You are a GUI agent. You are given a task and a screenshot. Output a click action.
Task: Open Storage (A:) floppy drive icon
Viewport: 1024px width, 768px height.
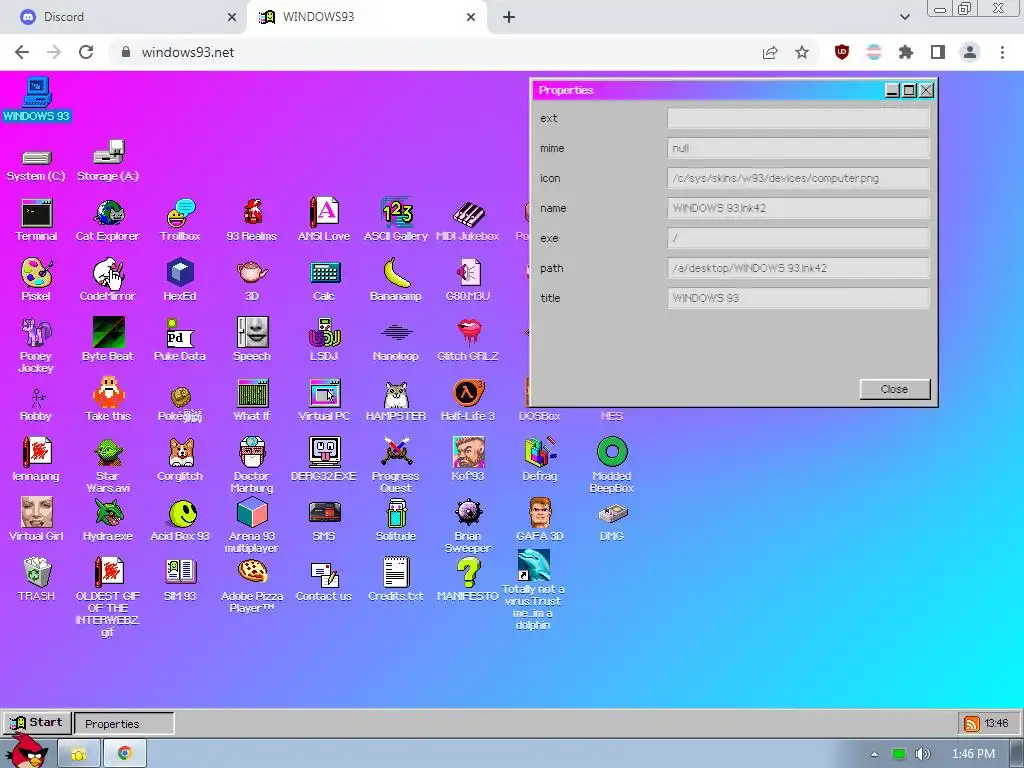click(x=108, y=161)
